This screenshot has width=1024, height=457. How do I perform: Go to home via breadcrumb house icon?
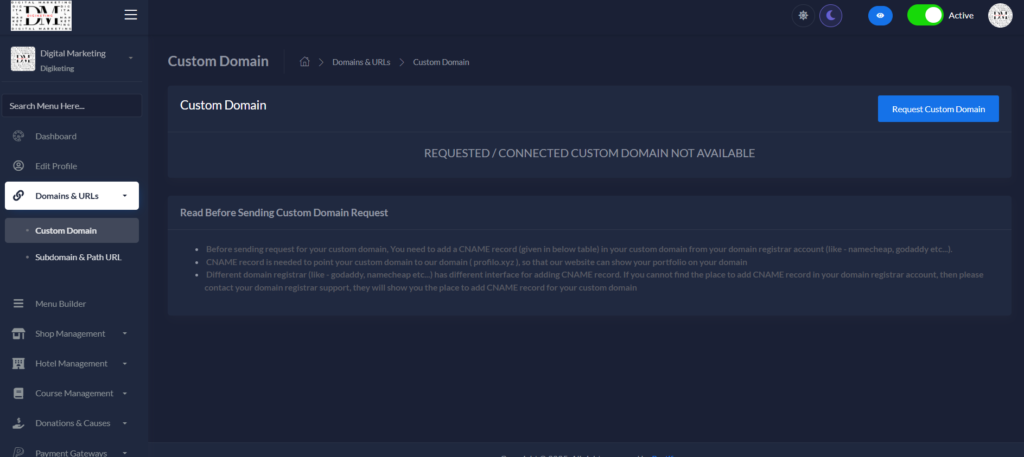coord(304,61)
